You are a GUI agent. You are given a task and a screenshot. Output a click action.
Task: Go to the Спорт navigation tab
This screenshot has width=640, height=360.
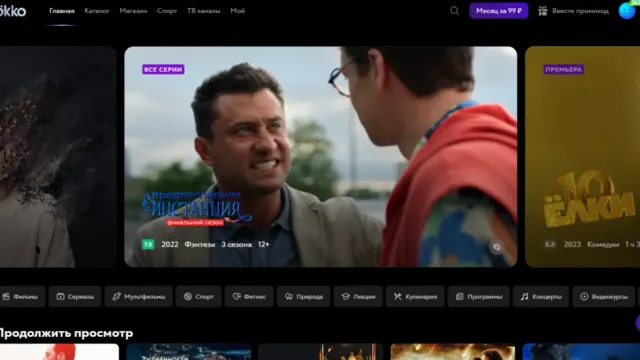pos(167,11)
